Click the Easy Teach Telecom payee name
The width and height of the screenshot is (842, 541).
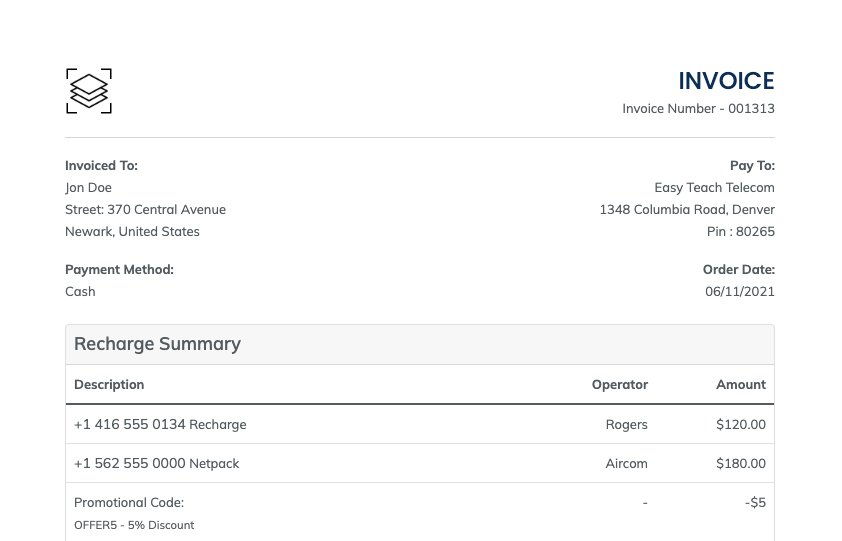pyautogui.click(x=714, y=188)
